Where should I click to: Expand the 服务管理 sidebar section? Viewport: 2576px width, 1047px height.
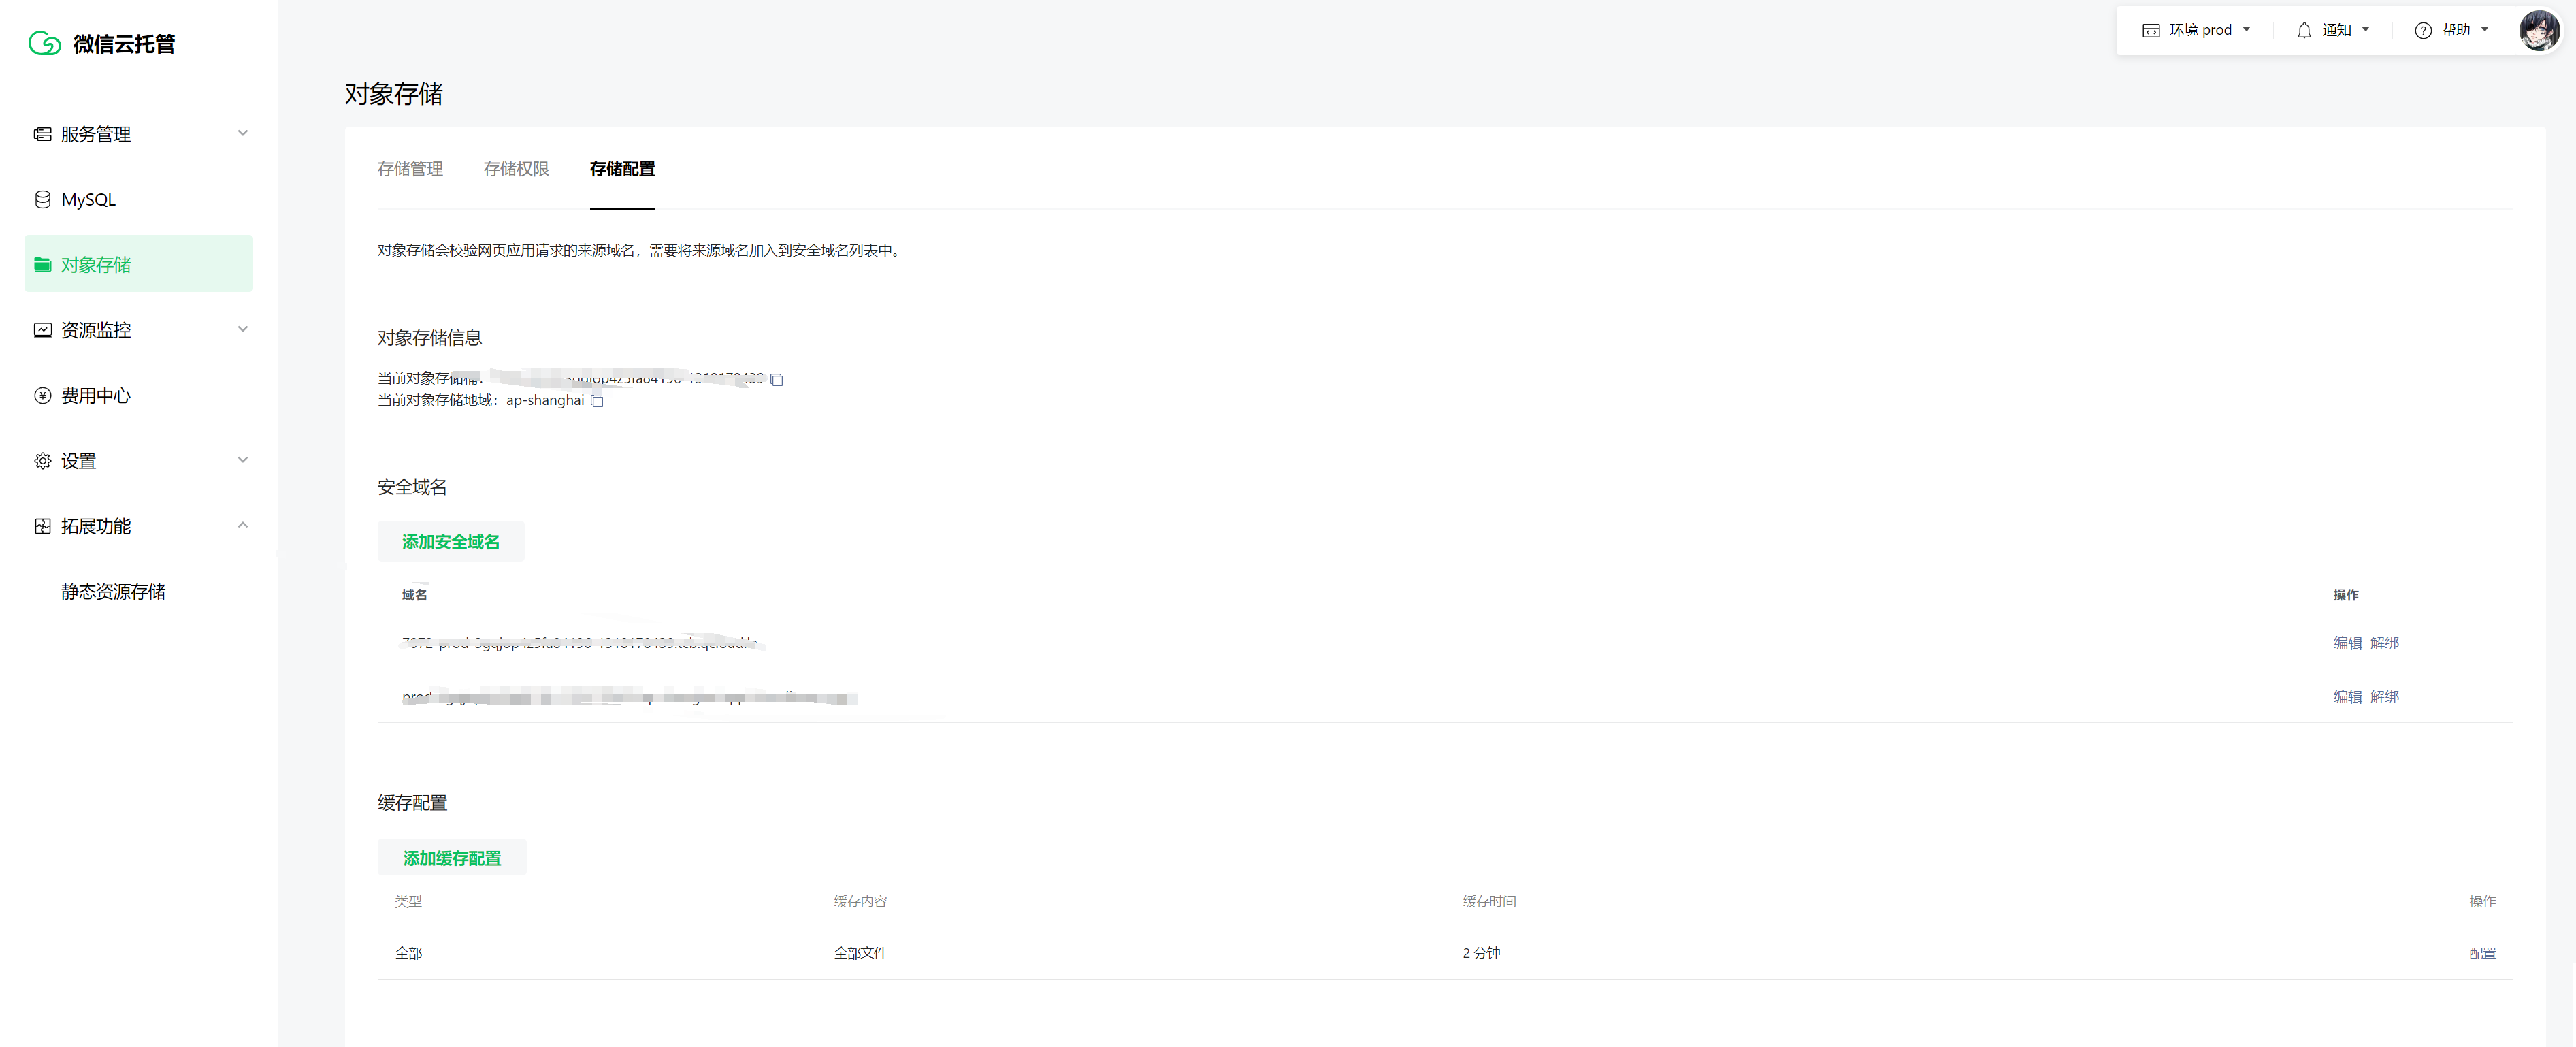[x=242, y=133]
